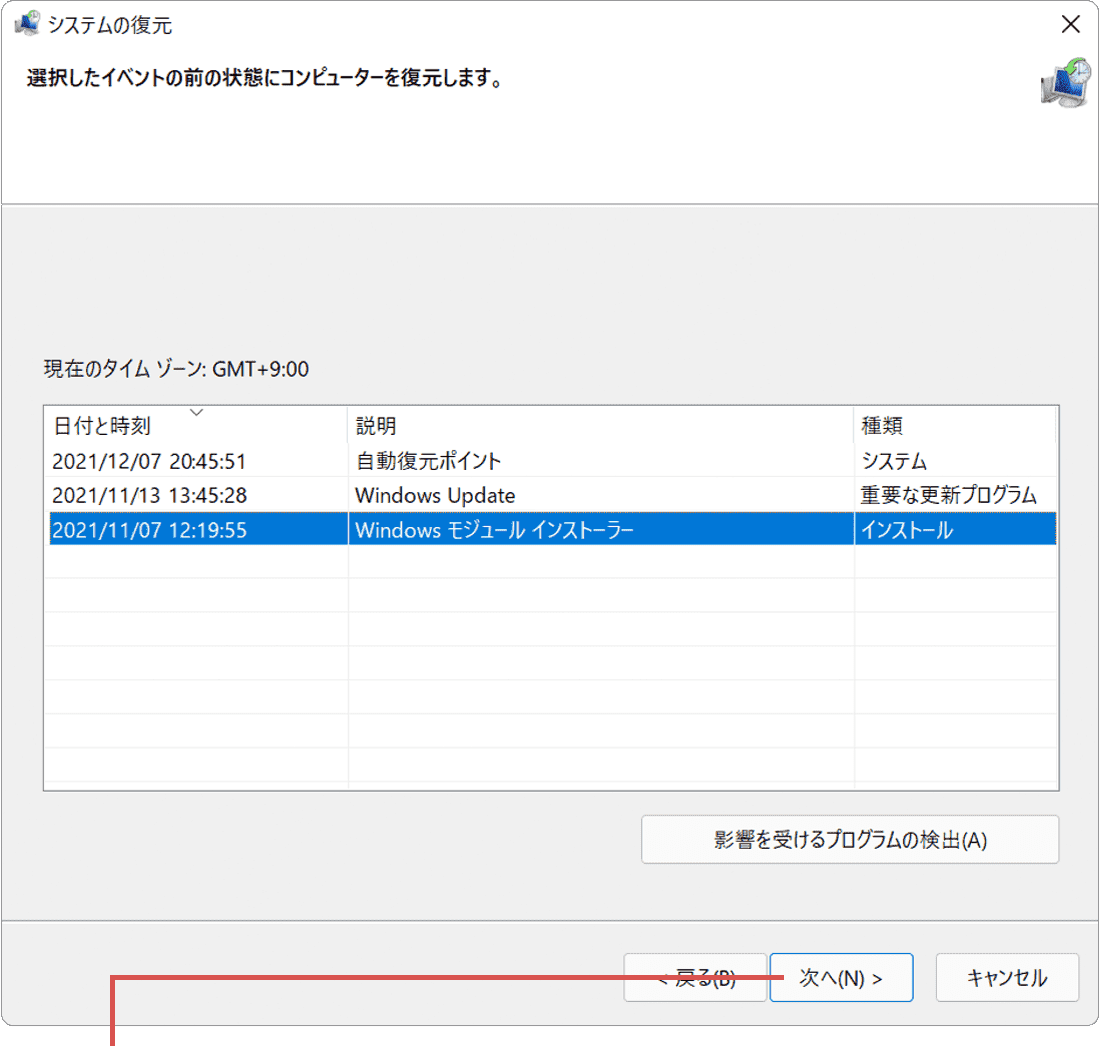This screenshot has width=1100, height=1046.
Task: Click the computer restore graphic in header
Action: [1064, 82]
